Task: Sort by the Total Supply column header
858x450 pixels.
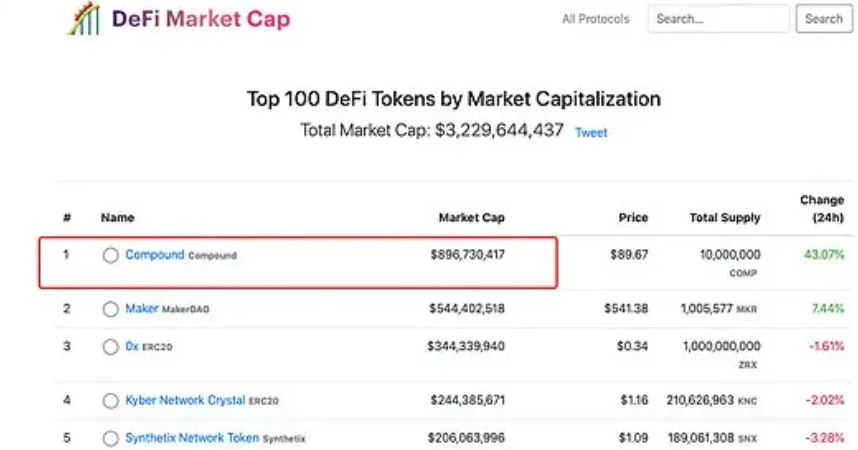Action: [725, 218]
